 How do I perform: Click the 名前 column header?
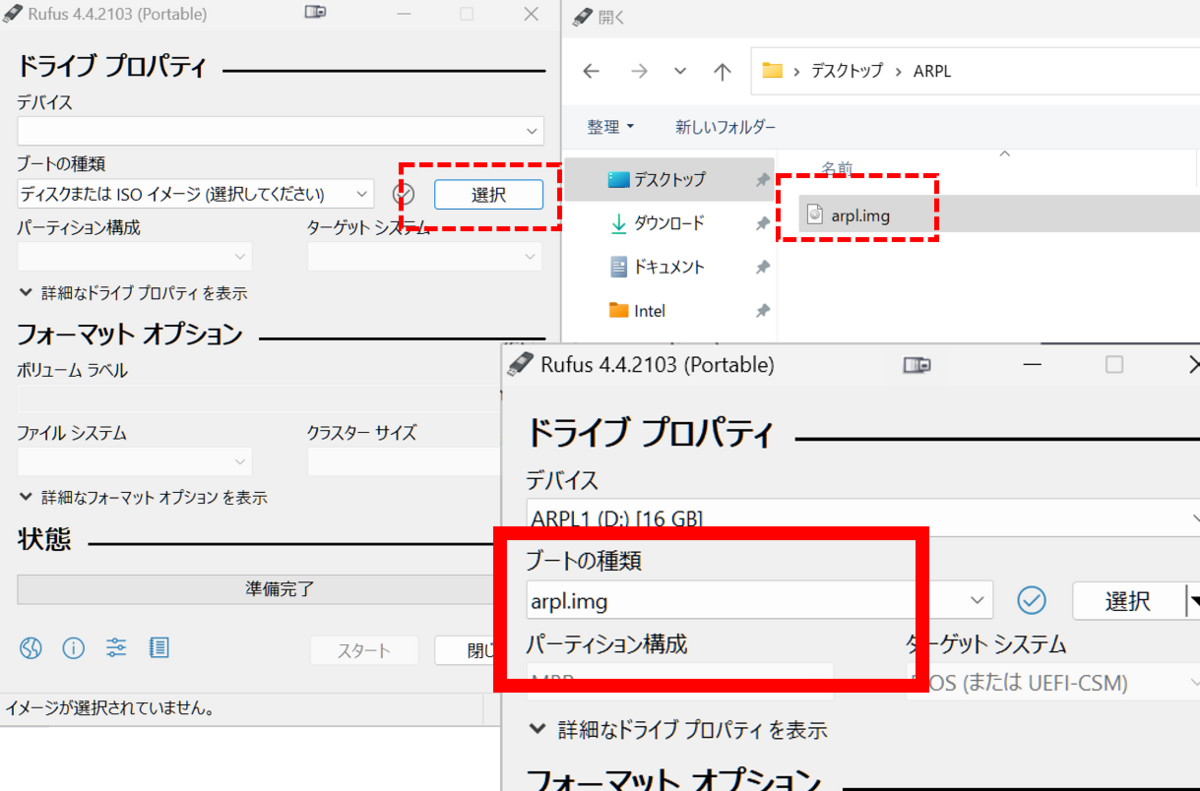tap(838, 167)
